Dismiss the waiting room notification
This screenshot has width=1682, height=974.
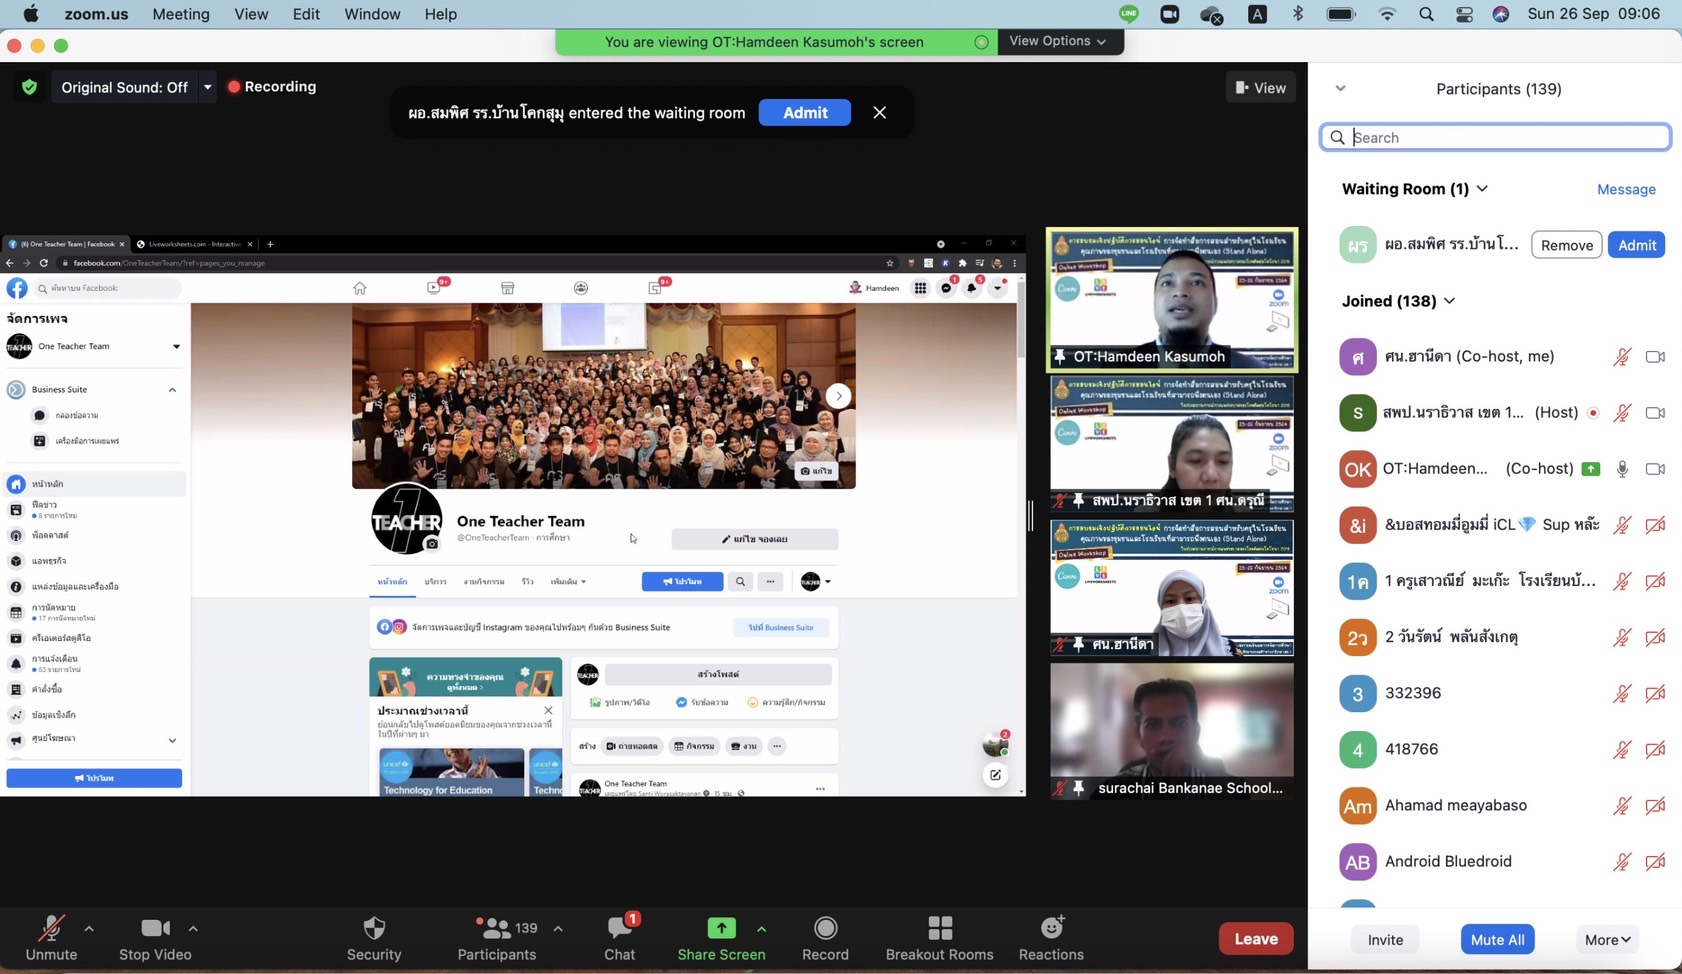click(x=879, y=112)
